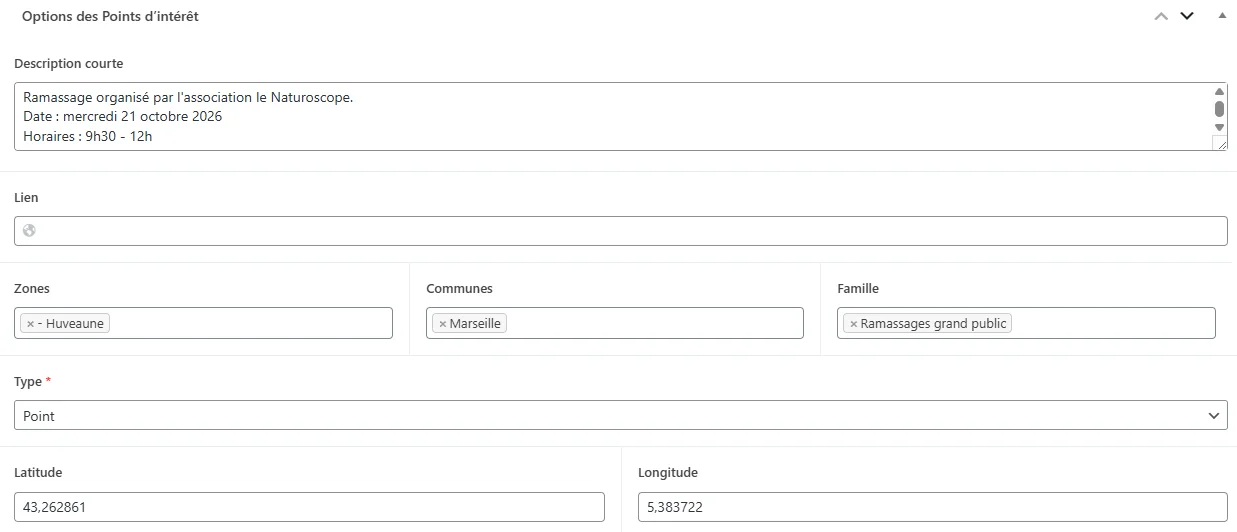Click the Lien label

pos(26,198)
